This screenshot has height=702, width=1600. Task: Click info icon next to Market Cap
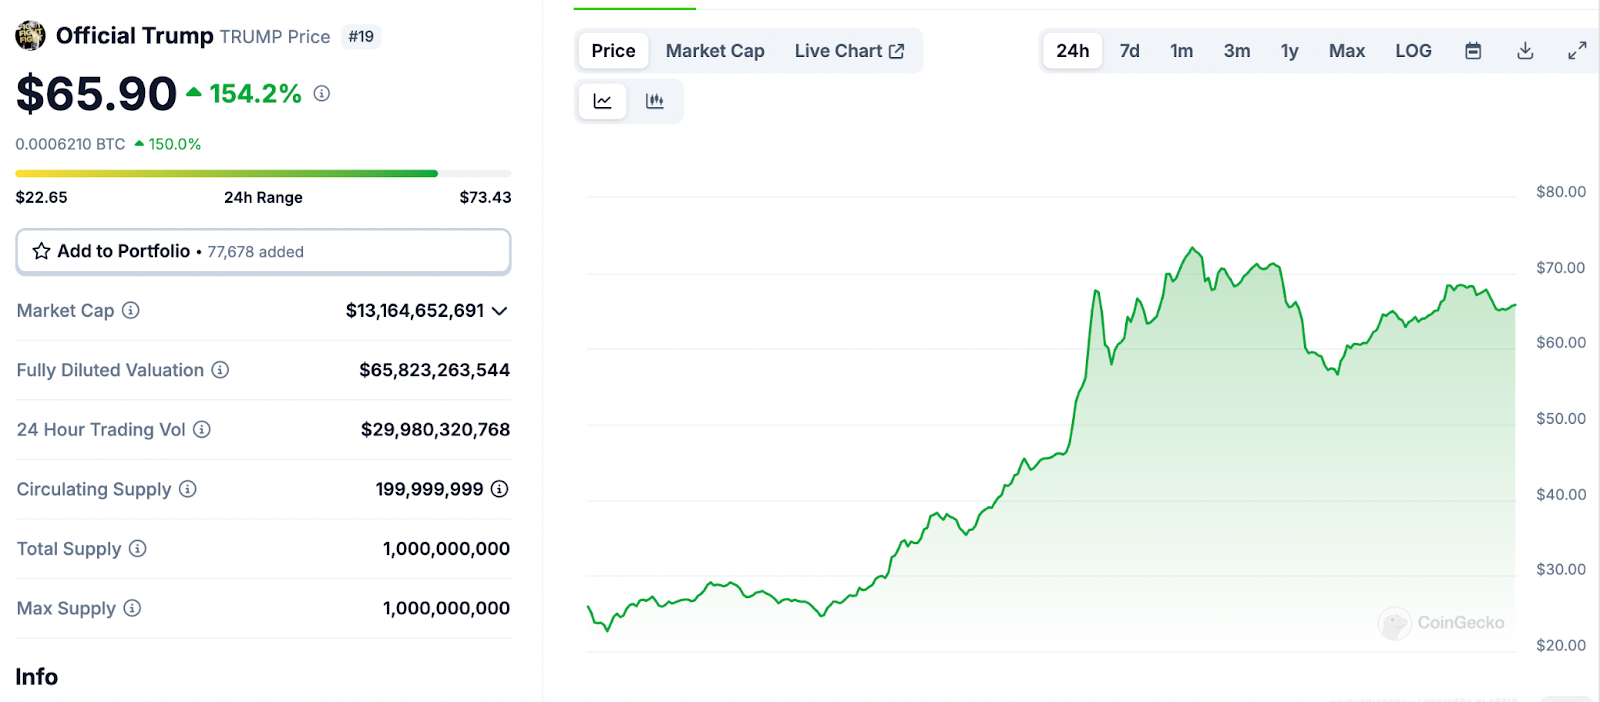coord(131,311)
